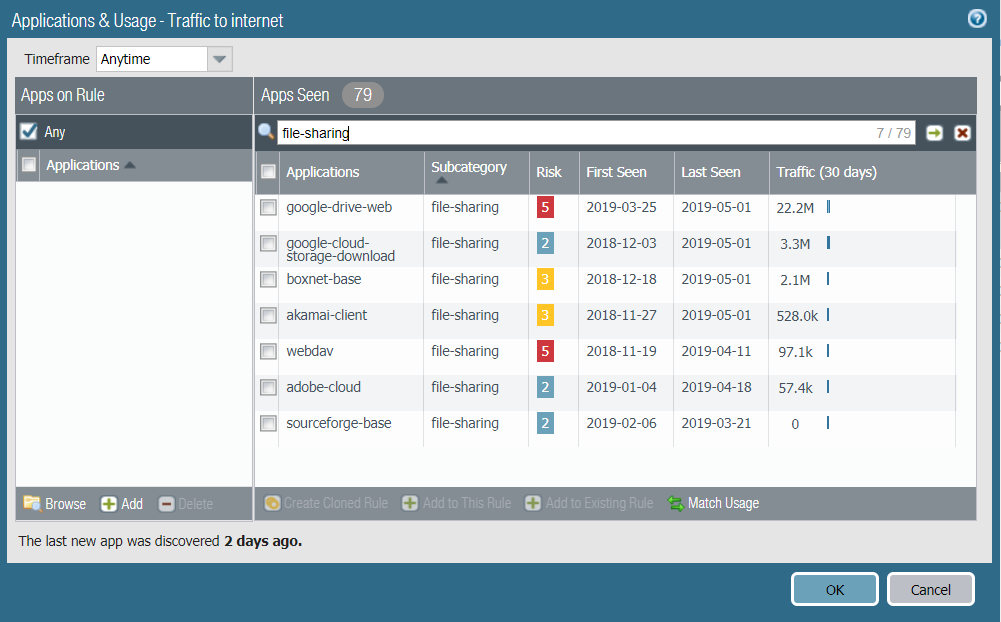The height and width of the screenshot is (622, 1001).
Task: Click yellow risk 3 badge for akamai-client
Action: click(x=545, y=315)
